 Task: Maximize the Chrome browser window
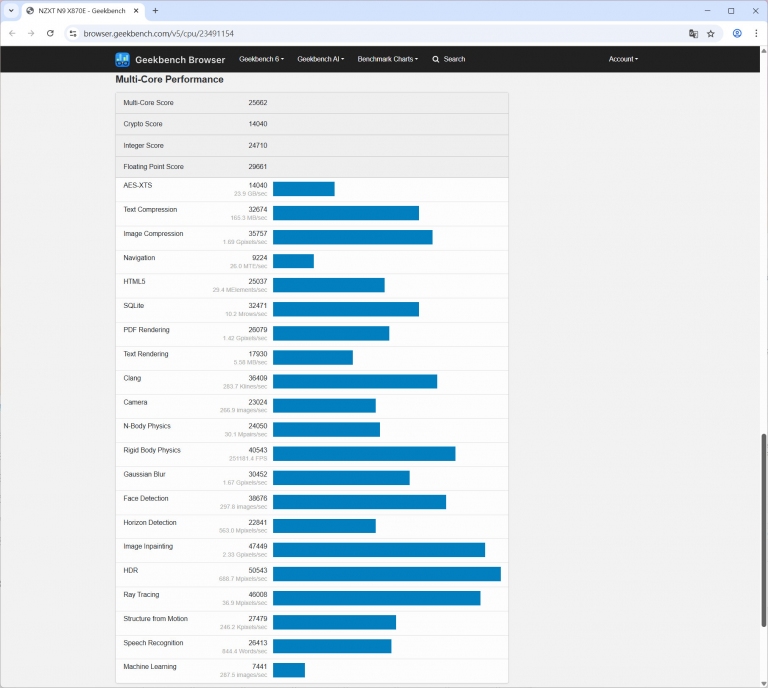(x=731, y=10)
